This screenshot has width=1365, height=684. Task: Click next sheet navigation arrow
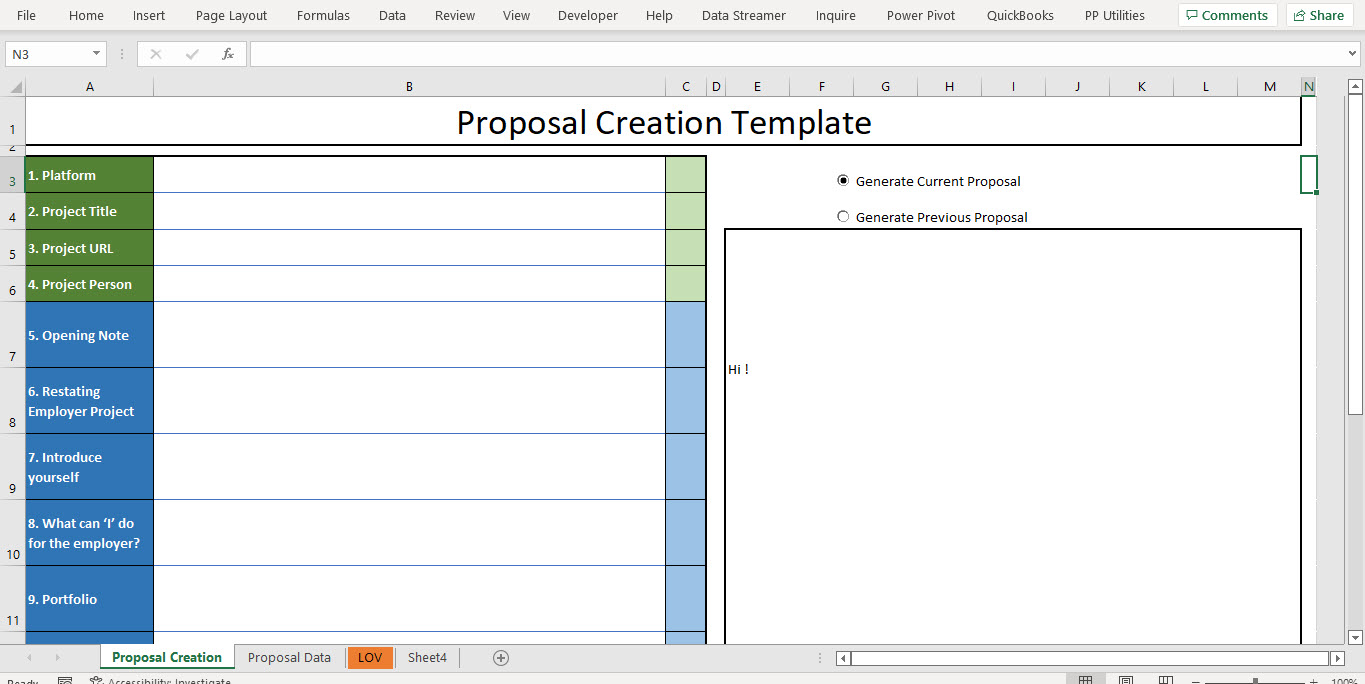pyautogui.click(x=57, y=657)
